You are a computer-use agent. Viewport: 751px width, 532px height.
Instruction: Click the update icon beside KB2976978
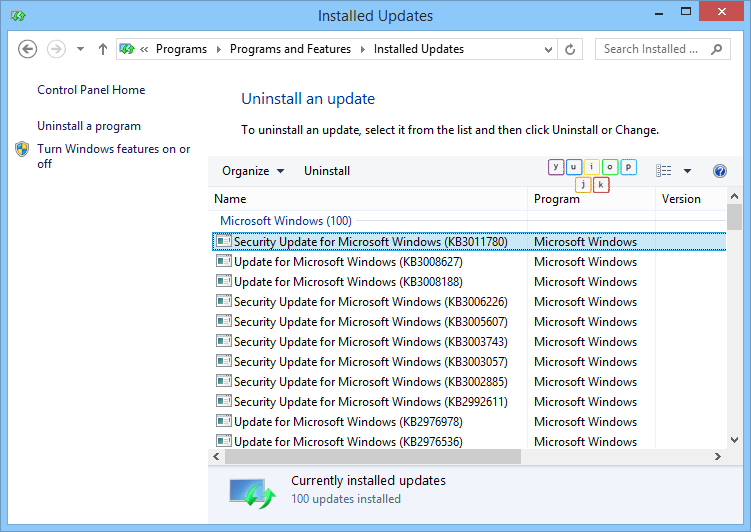tap(224, 421)
